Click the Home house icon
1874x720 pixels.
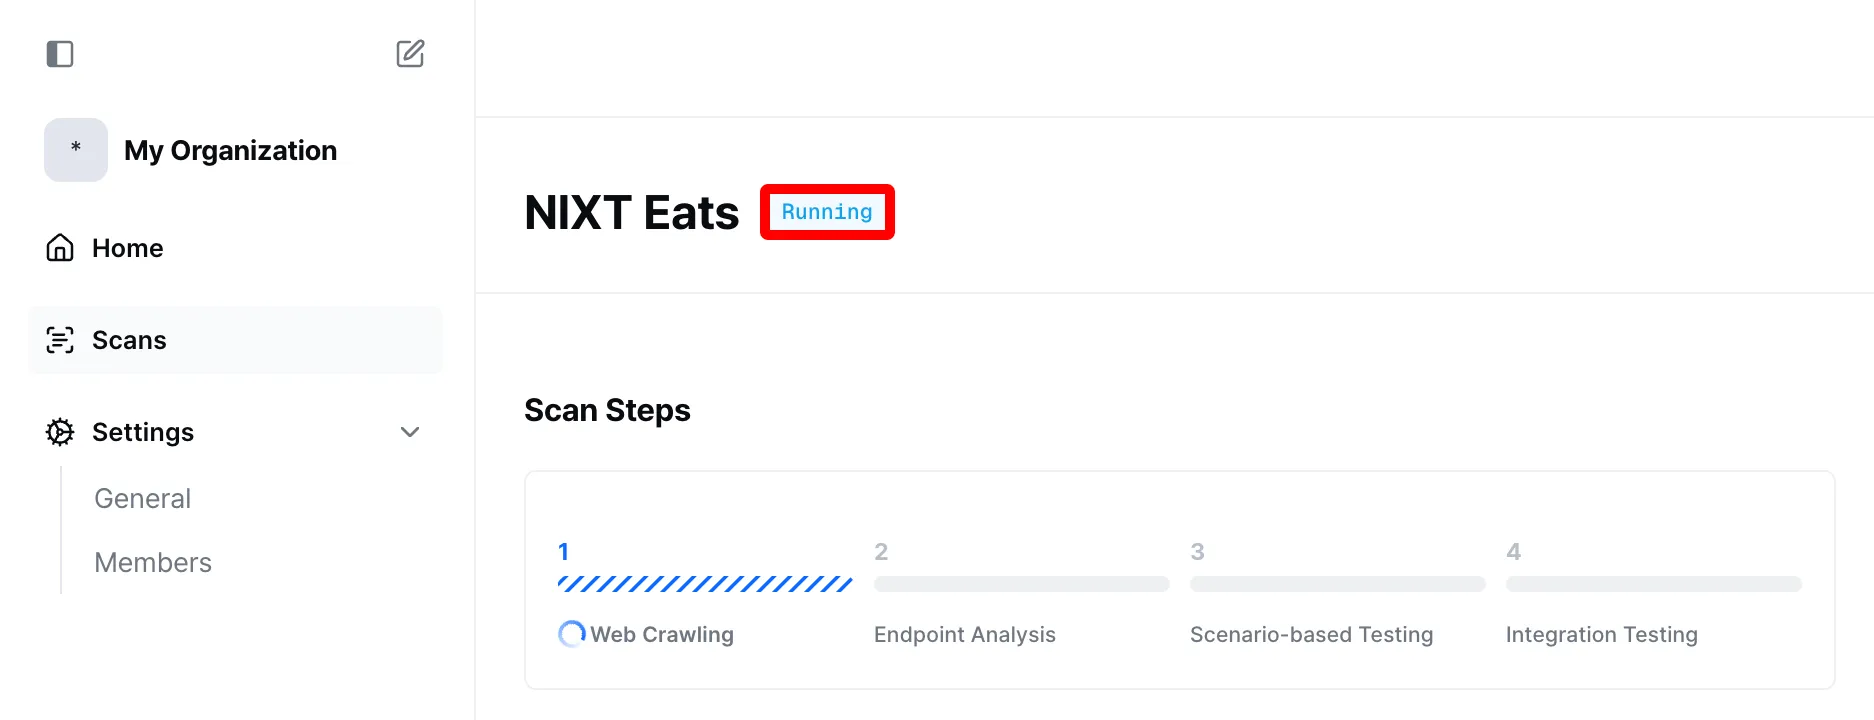[x=60, y=248]
